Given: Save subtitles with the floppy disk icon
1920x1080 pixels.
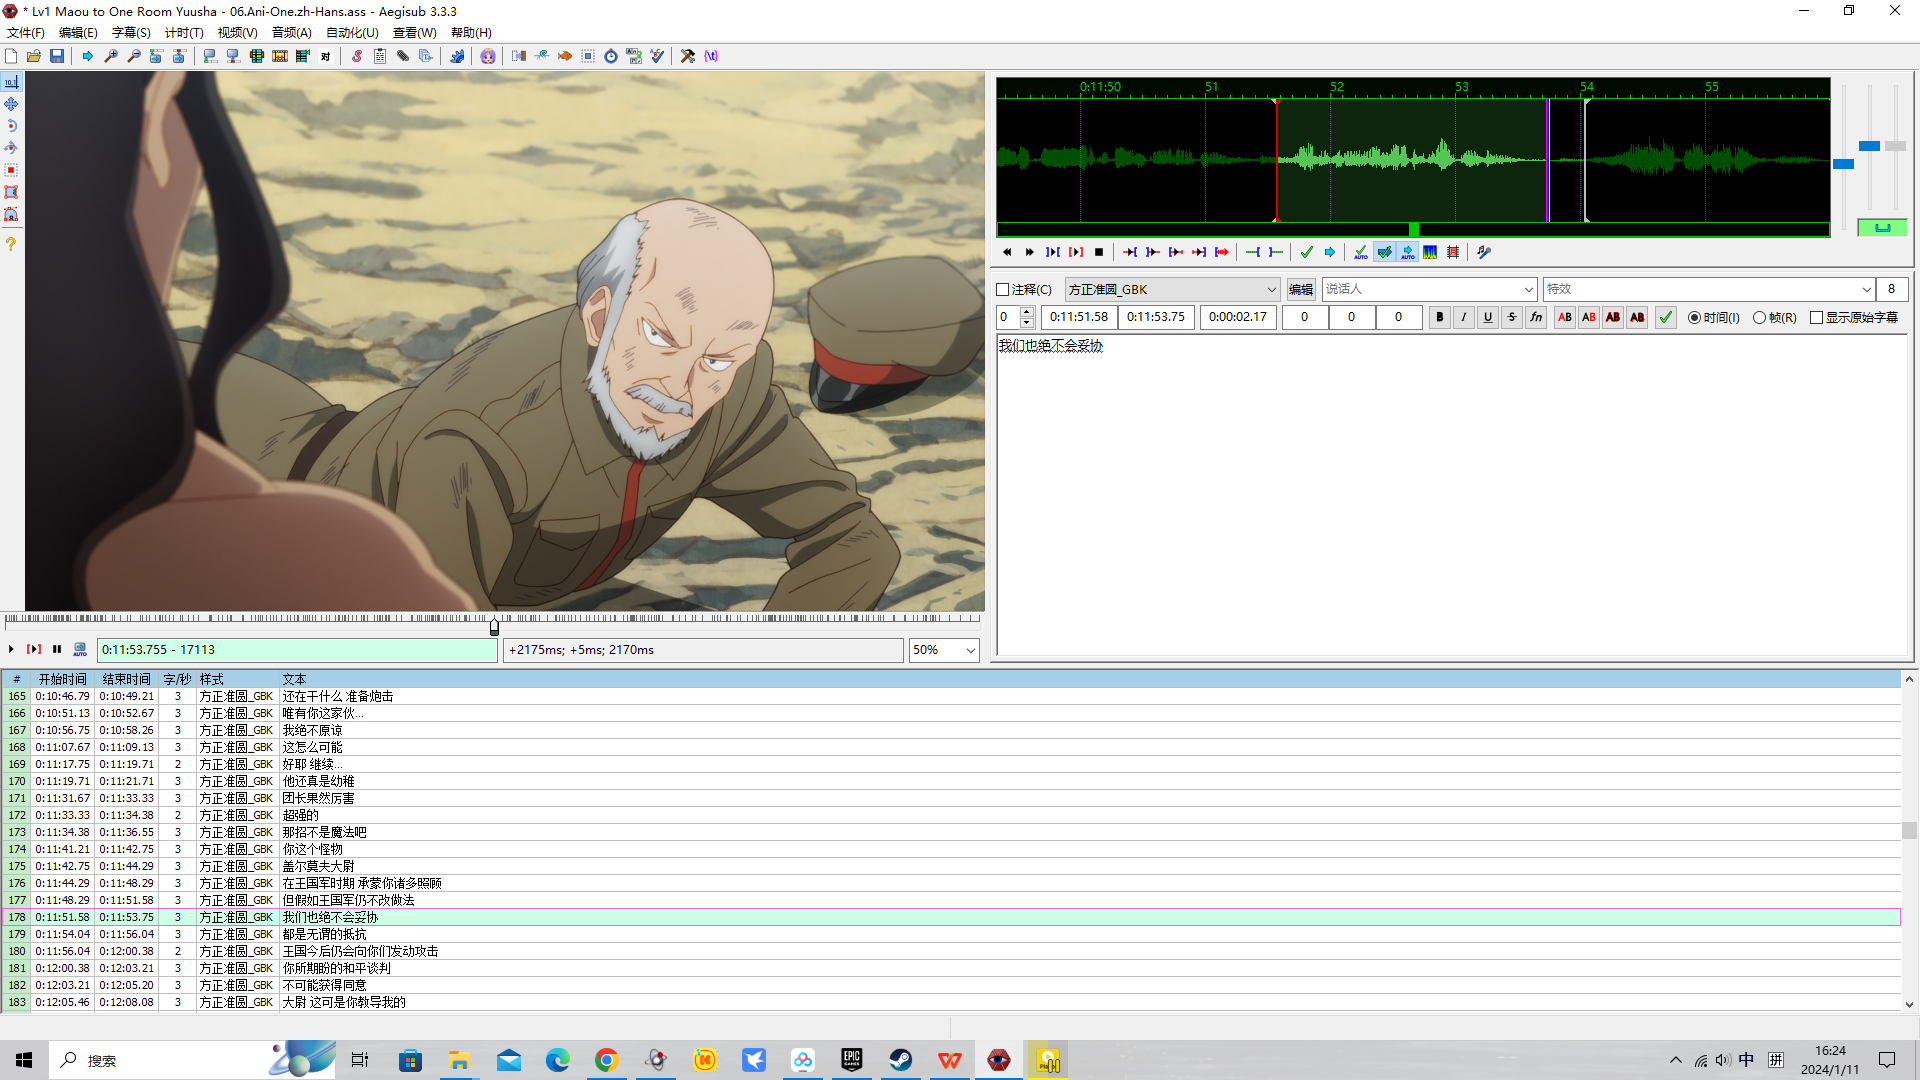Looking at the screenshot, I should pos(57,56).
